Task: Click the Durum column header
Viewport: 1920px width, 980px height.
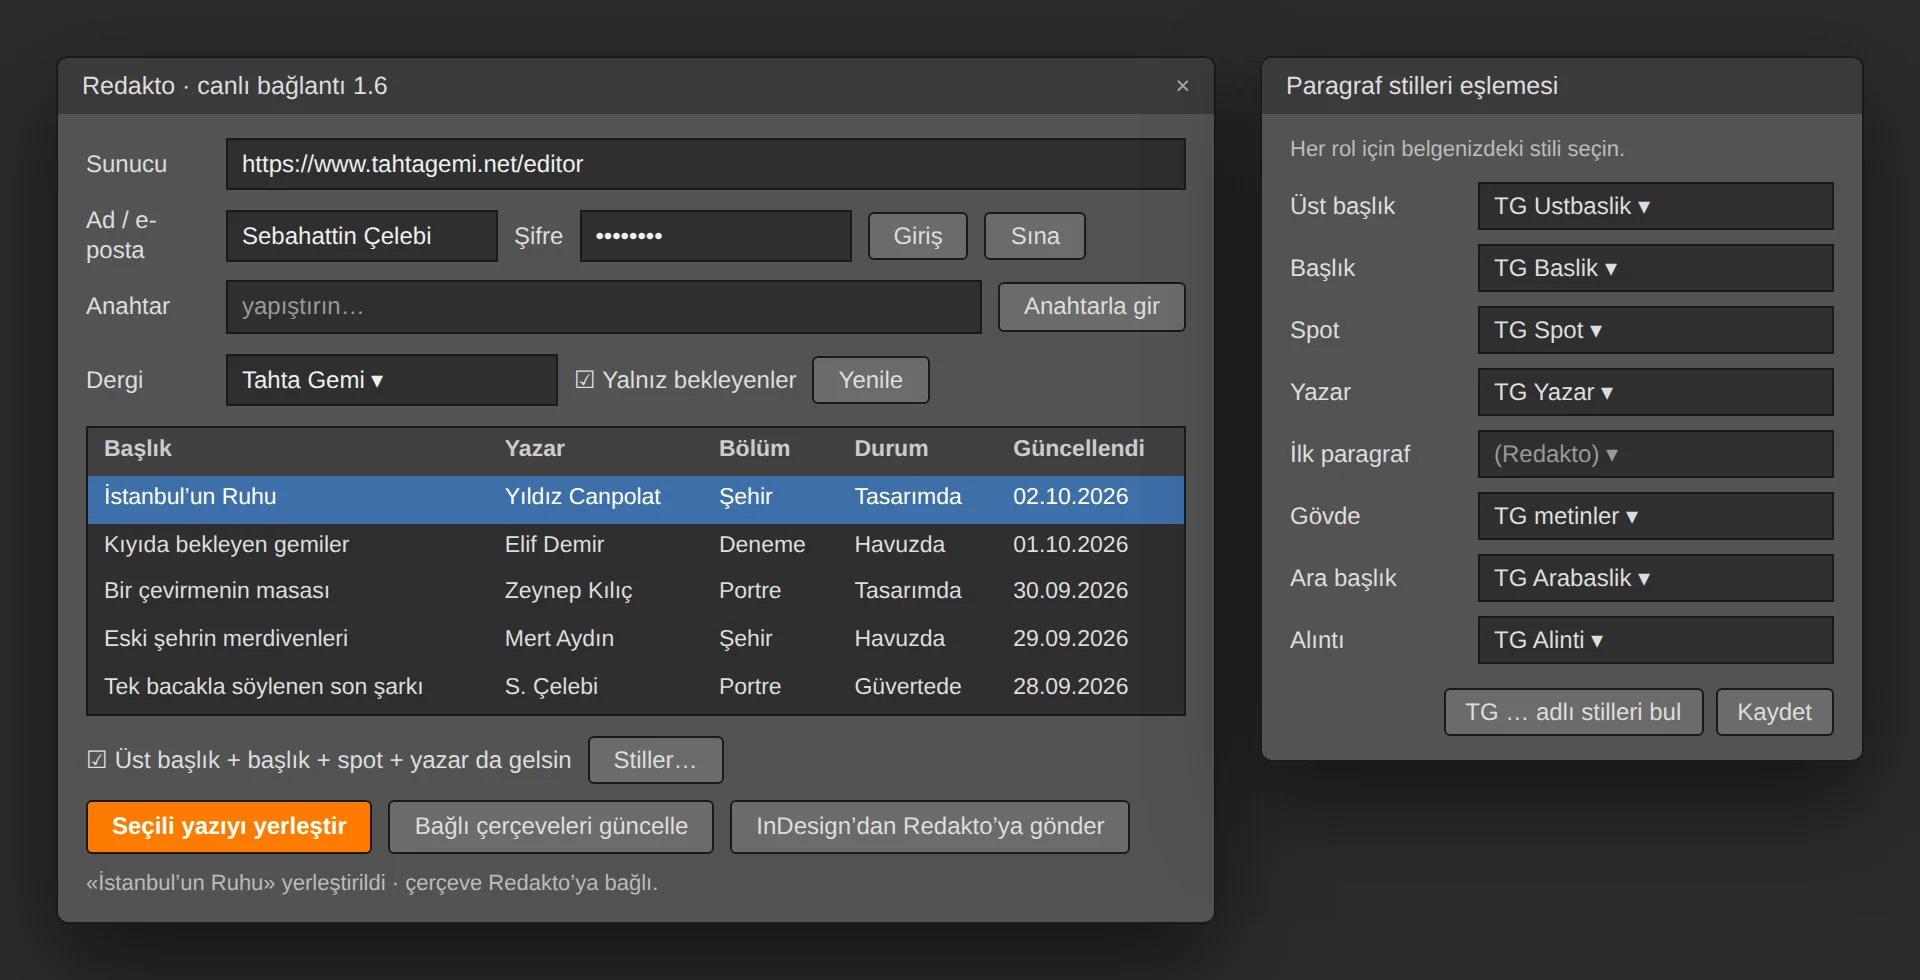Action: click(x=891, y=448)
